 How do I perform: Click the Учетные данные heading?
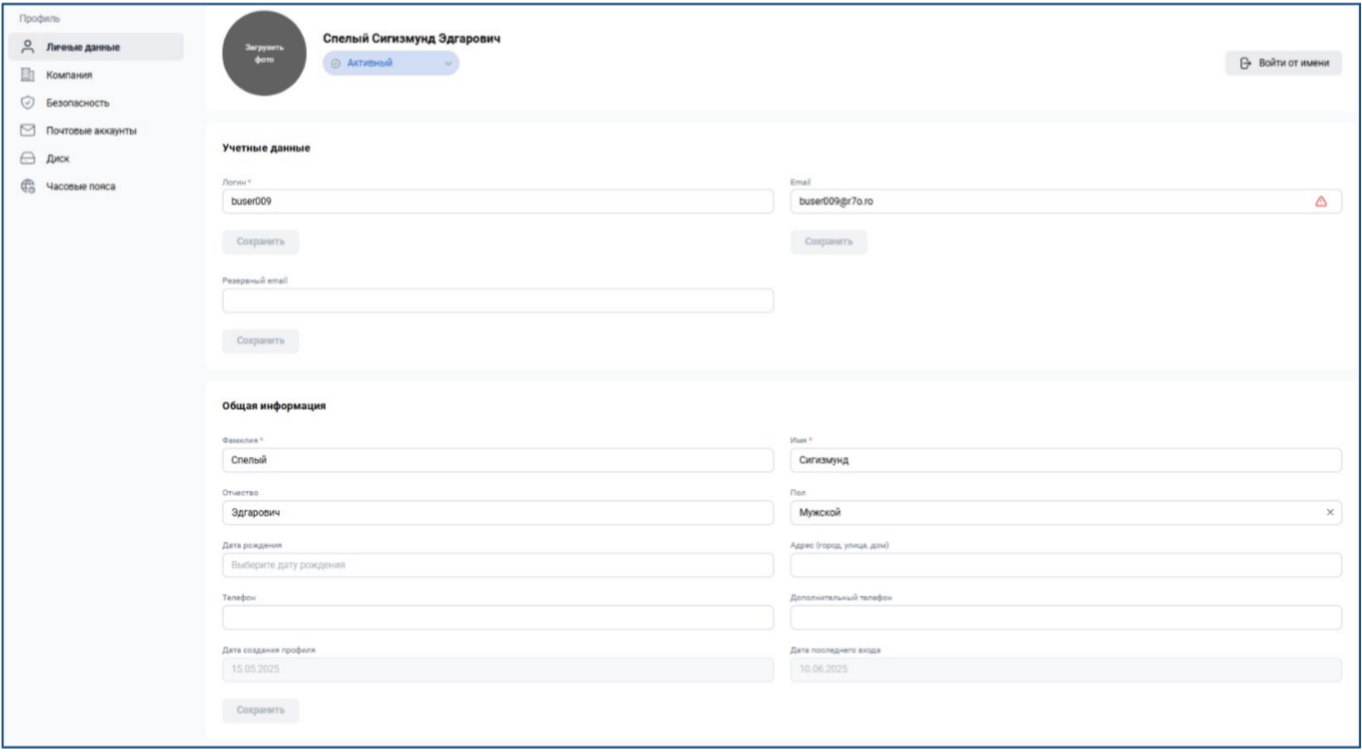[x=266, y=148]
